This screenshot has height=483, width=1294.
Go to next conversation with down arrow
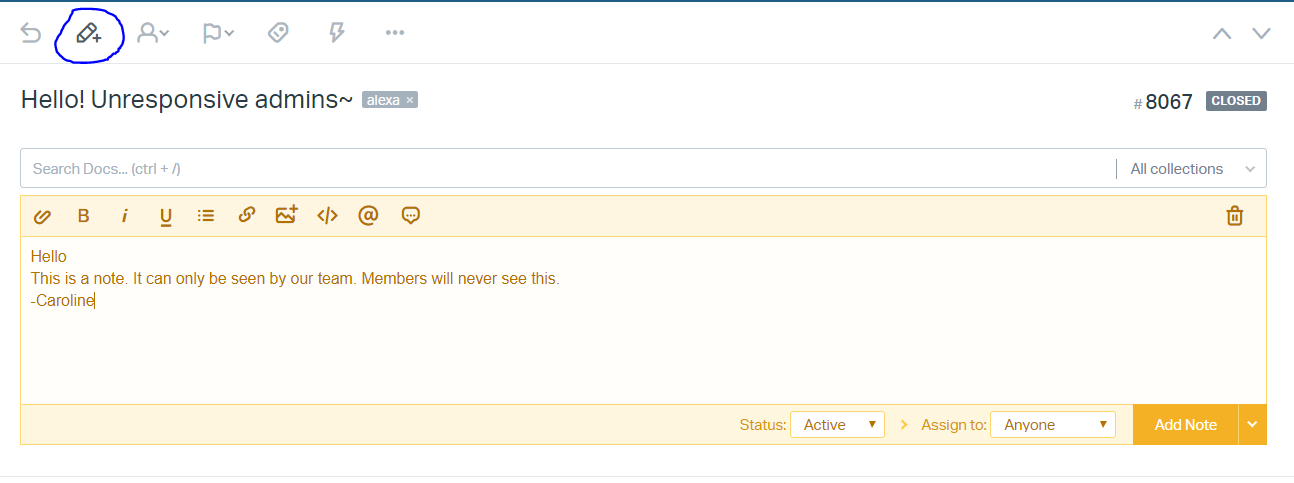coord(1261,34)
